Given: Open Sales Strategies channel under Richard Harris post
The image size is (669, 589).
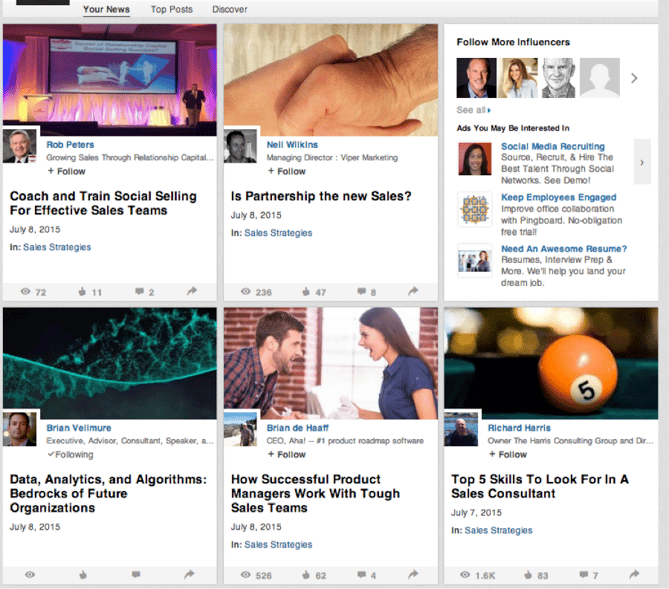Looking at the screenshot, I should click(498, 530).
